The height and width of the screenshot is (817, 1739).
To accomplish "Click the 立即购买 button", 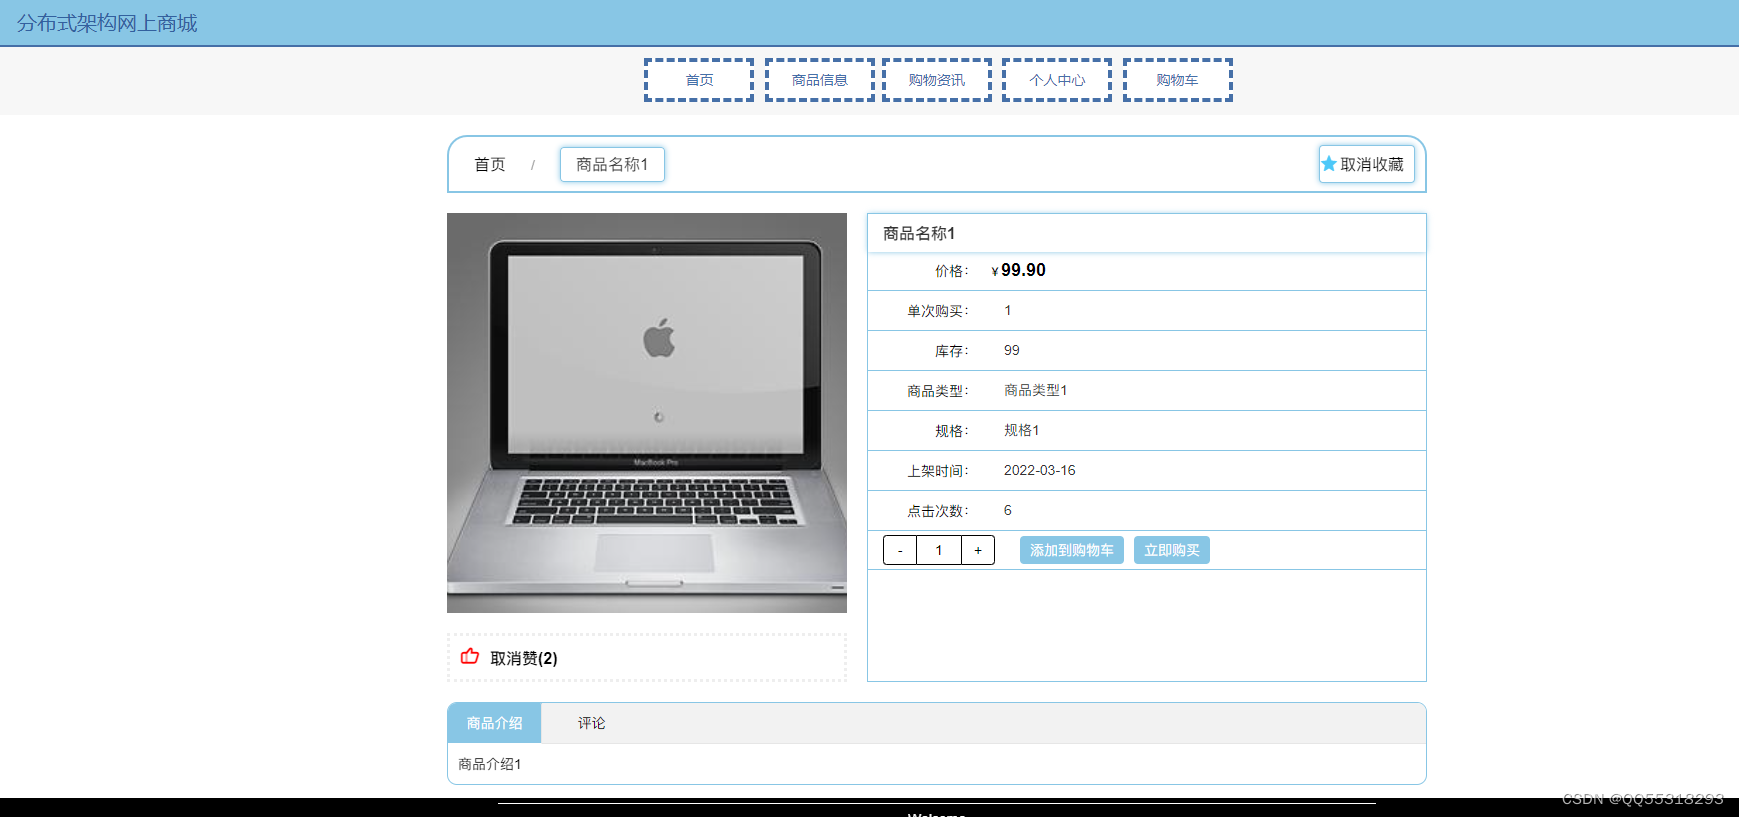I will [1172, 550].
